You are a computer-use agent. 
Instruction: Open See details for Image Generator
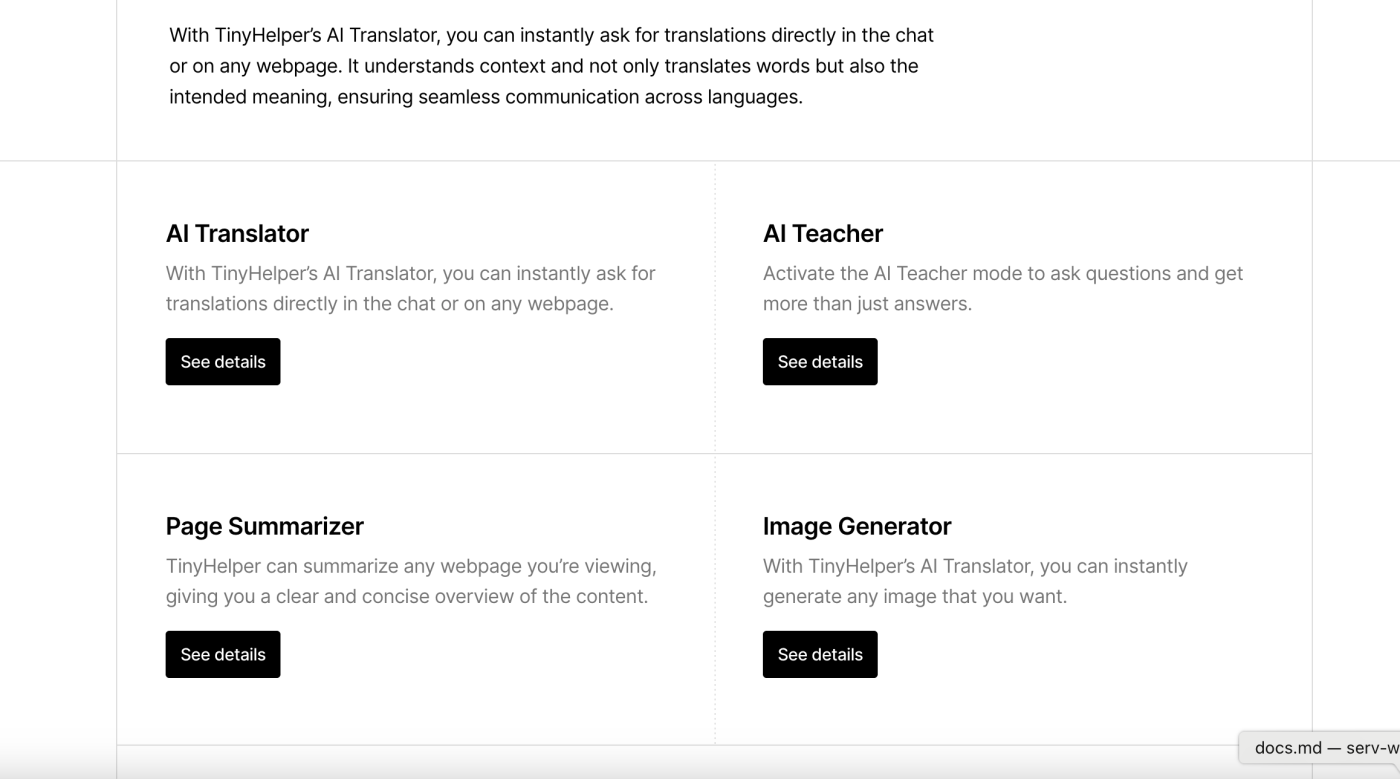click(x=819, y=654)
